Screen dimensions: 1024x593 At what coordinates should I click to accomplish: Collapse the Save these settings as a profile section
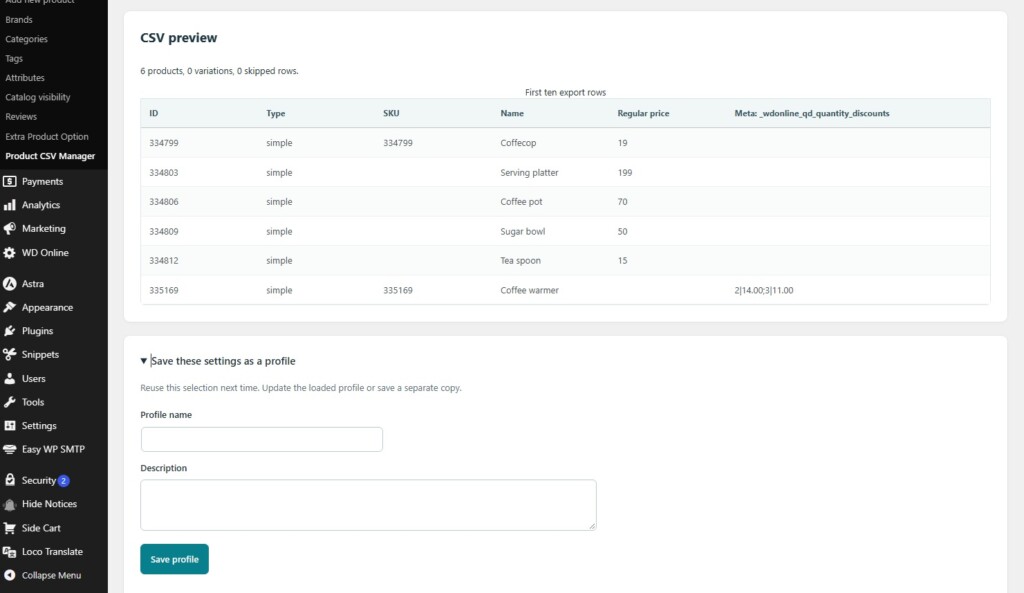(x=217, y=361)
